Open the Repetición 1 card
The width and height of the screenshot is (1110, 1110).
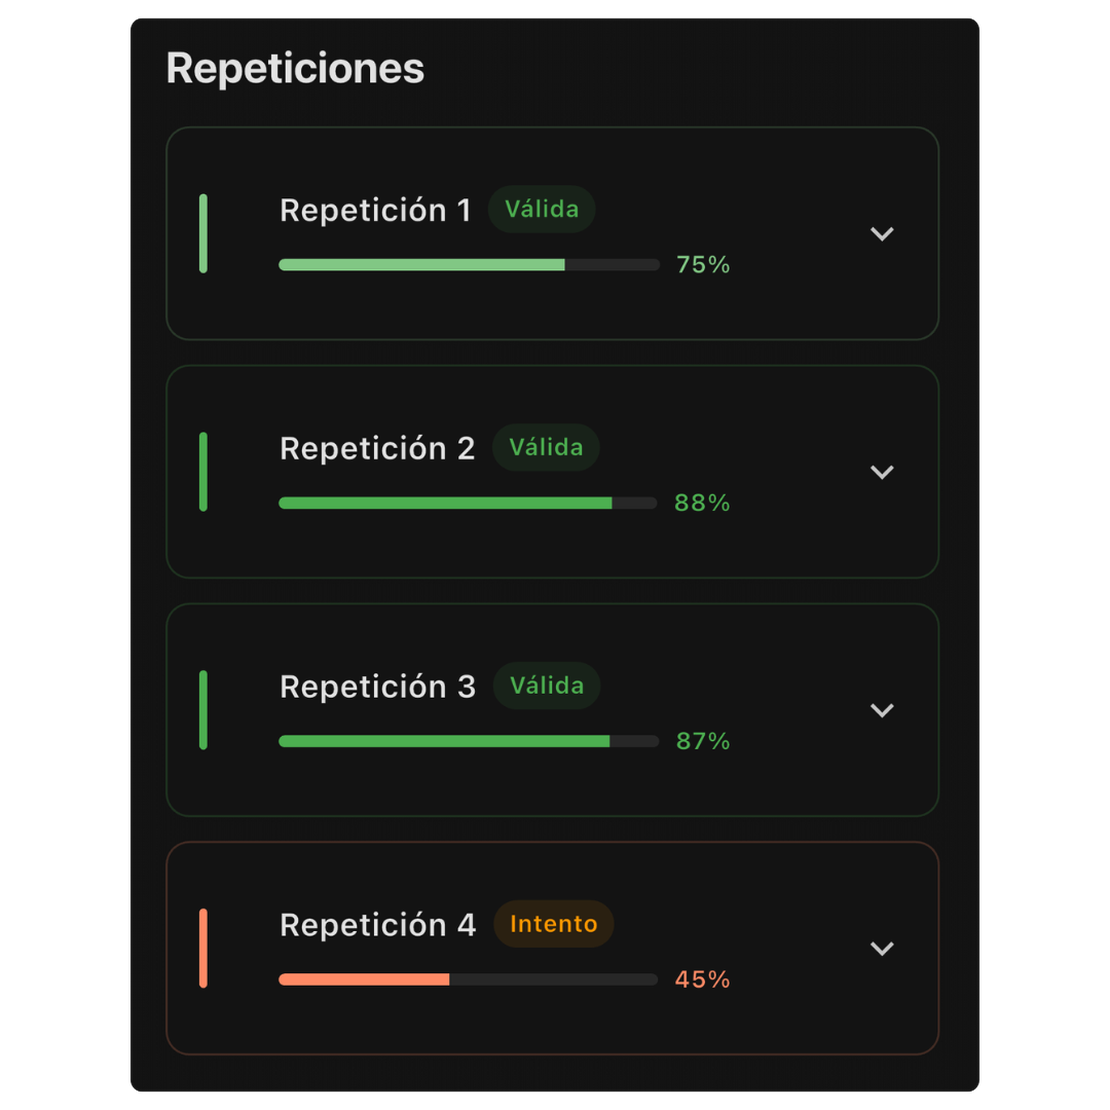click(552, 233)
